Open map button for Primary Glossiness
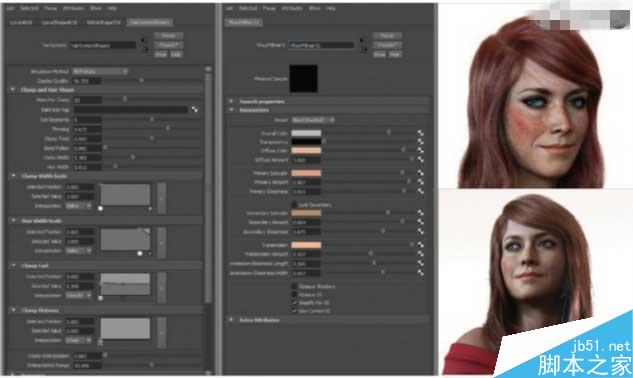This screenshot has height=378, width=633. 420,191
